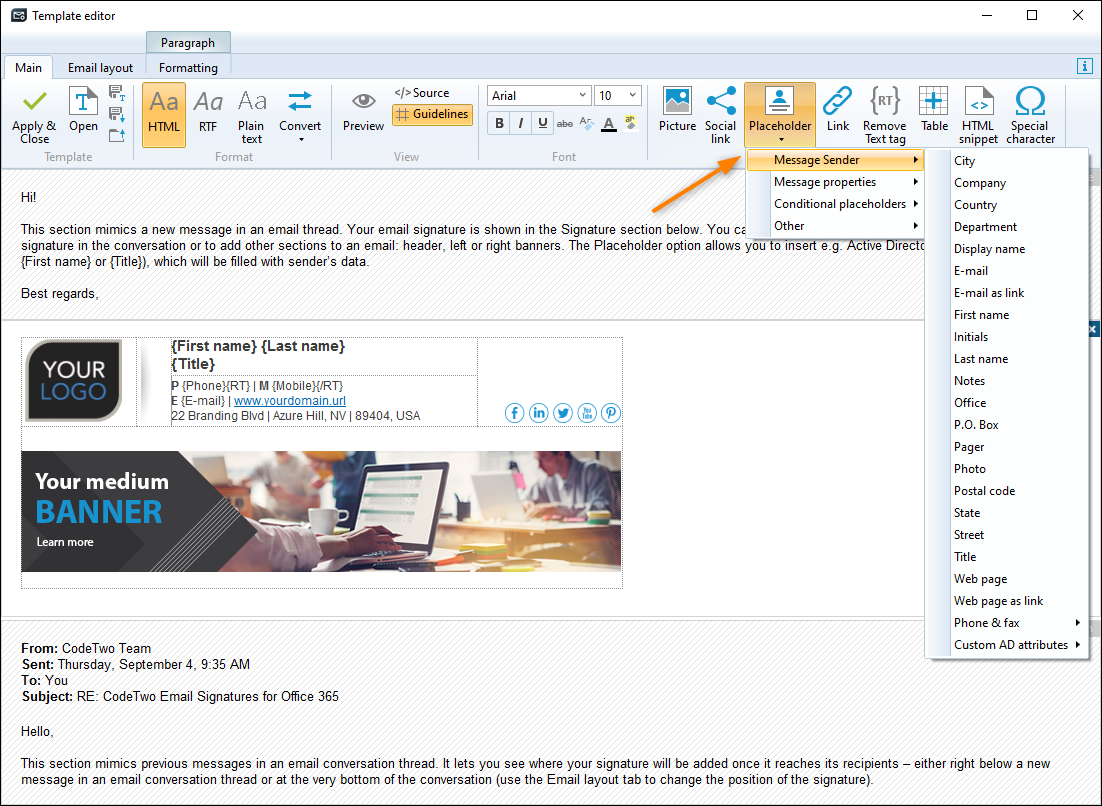Choose the font color button
Screen dimensions: 1102x806
609,124
